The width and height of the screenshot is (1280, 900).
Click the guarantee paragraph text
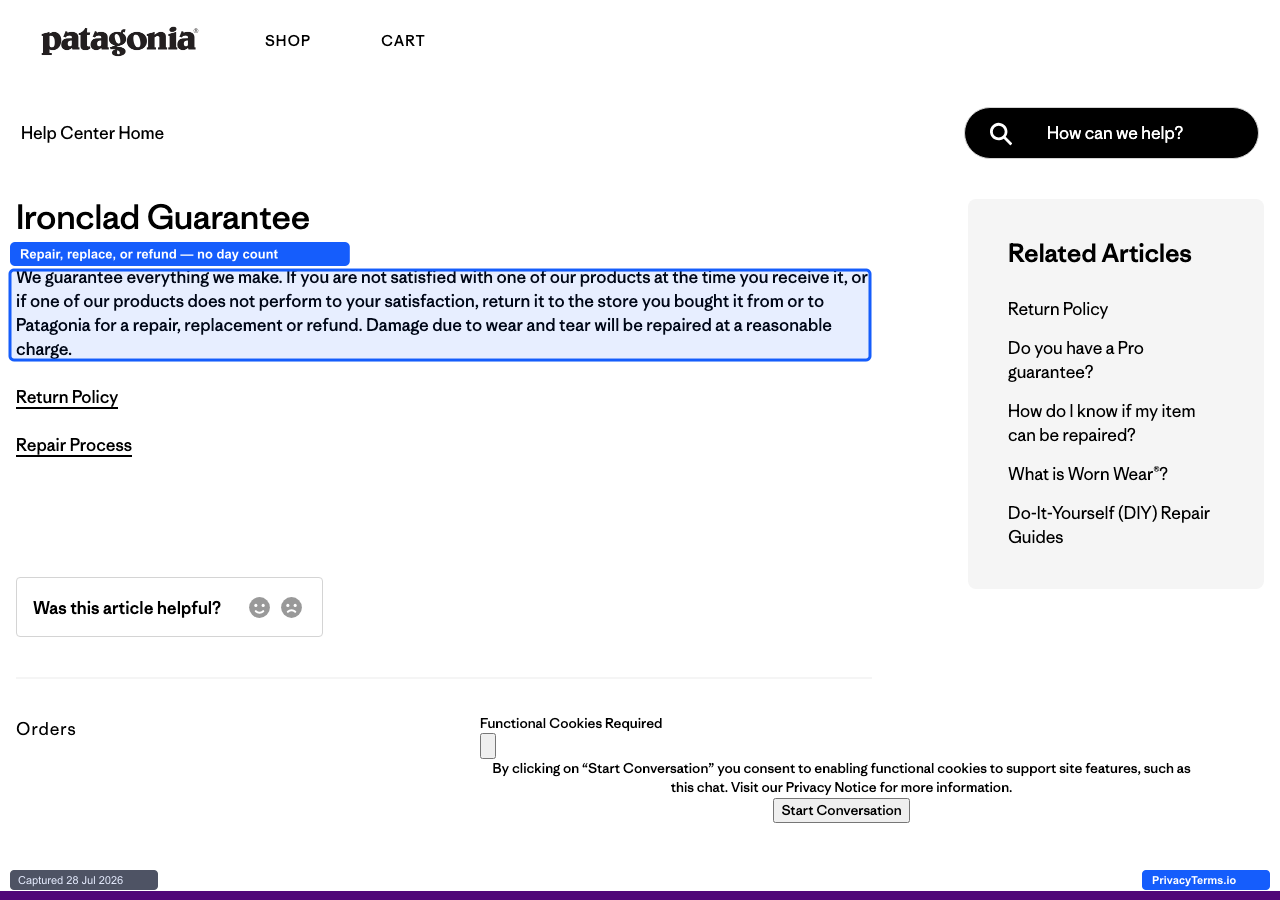click(x=440, y=314)
